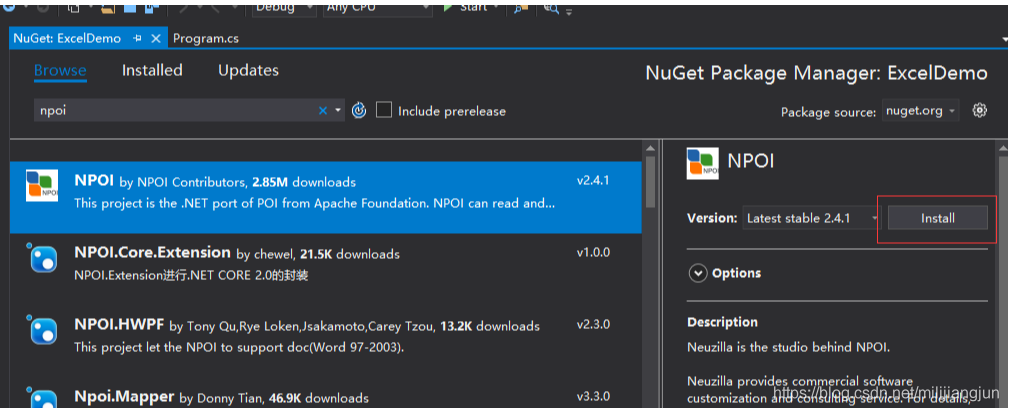This screenshot has height=412, width=1009.
Task: Click the NPOI description text in list
Action: click(x=315, y=203)
